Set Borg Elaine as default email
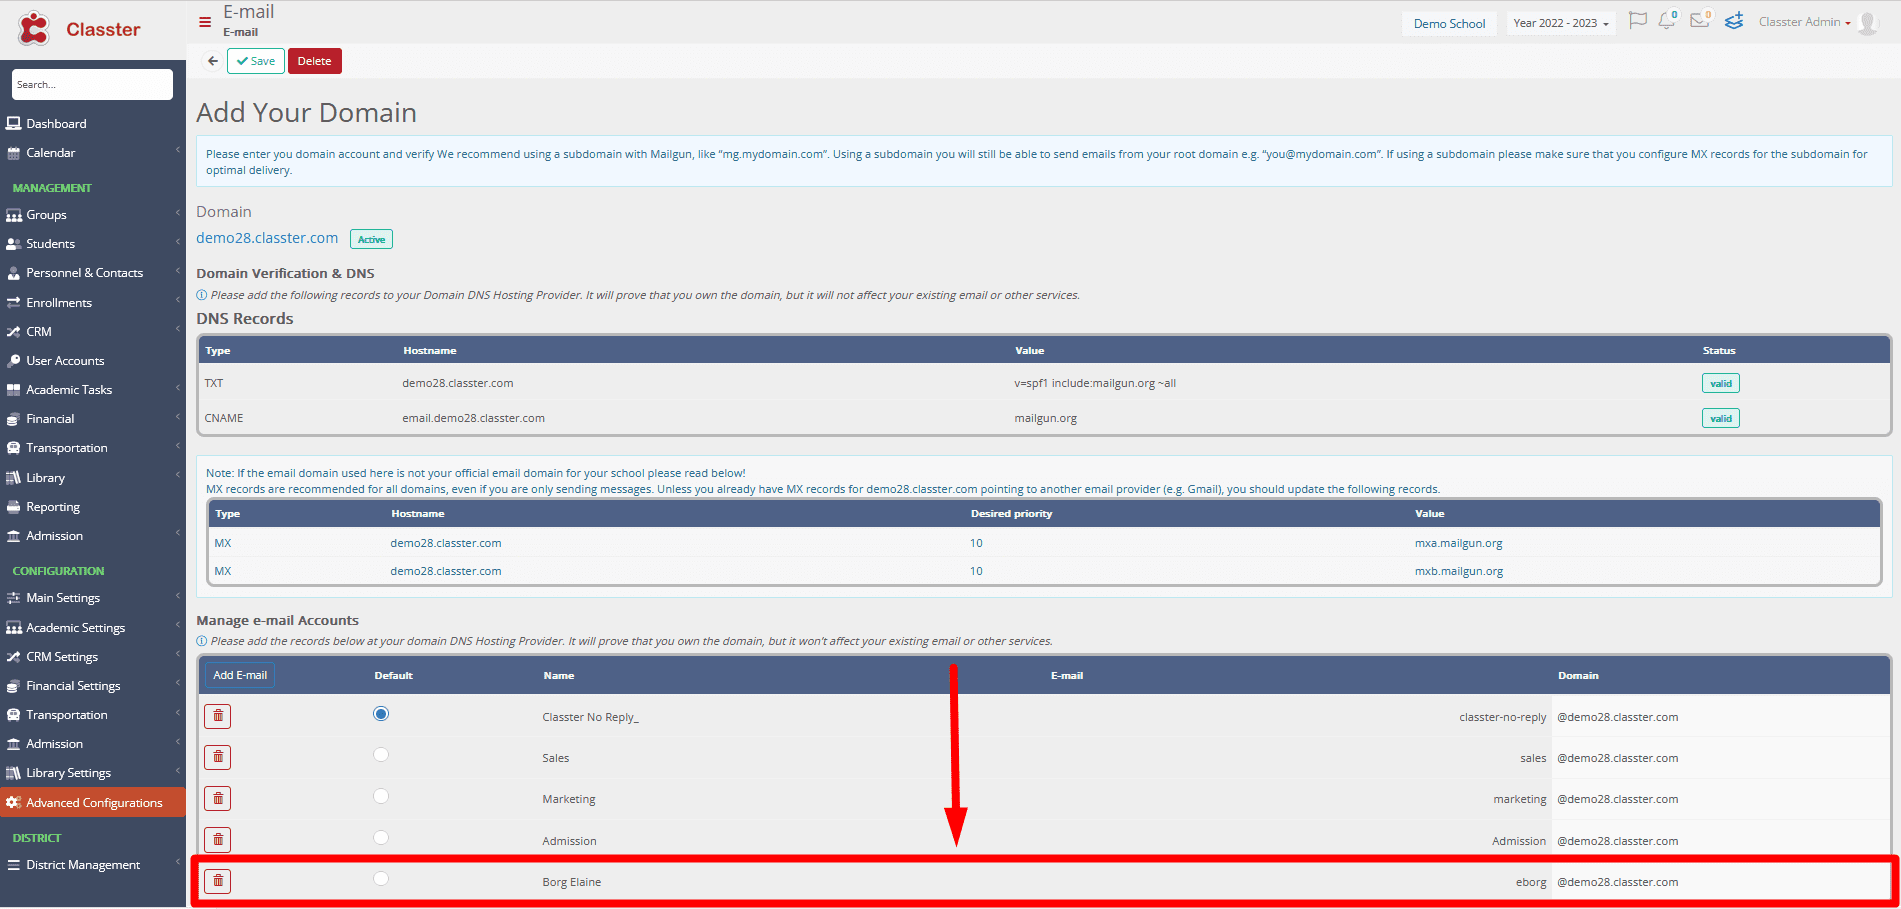Image resolution: width=1901 pixels, height=909 pixels. coord(381,879)
